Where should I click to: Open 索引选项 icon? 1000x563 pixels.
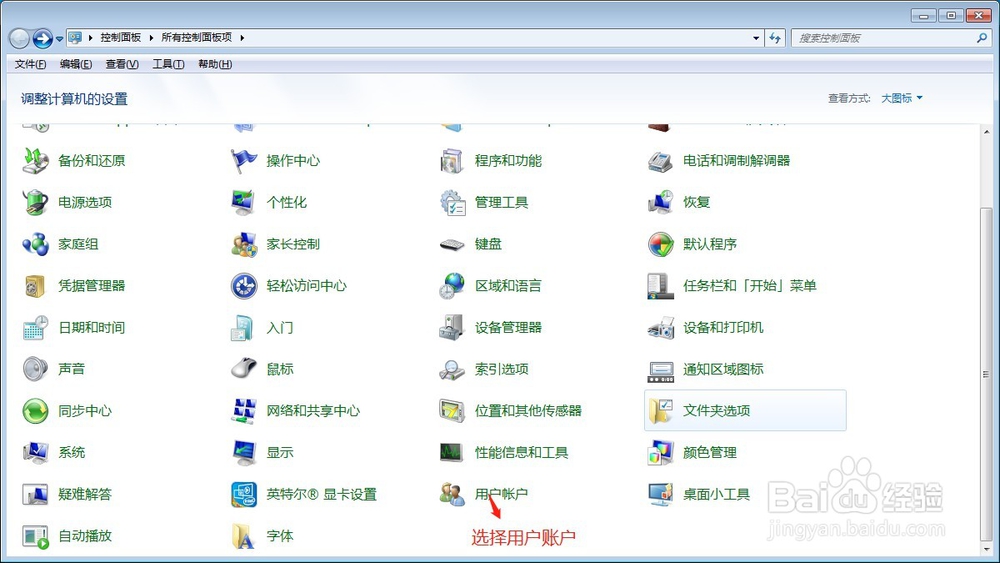452,369
